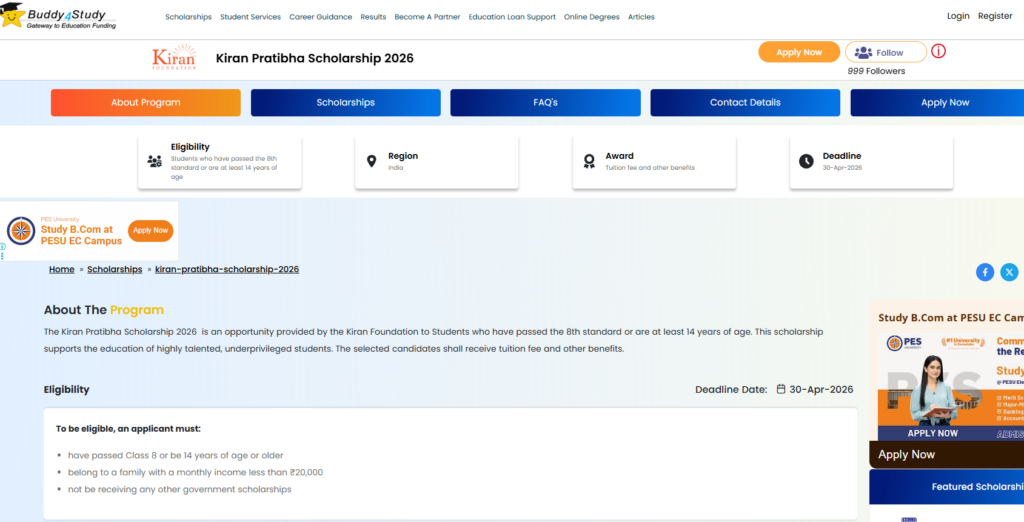Go to Scholarships breadcrumb link
The height and width of the screenshot is (522, 1024).
(114, 269)
